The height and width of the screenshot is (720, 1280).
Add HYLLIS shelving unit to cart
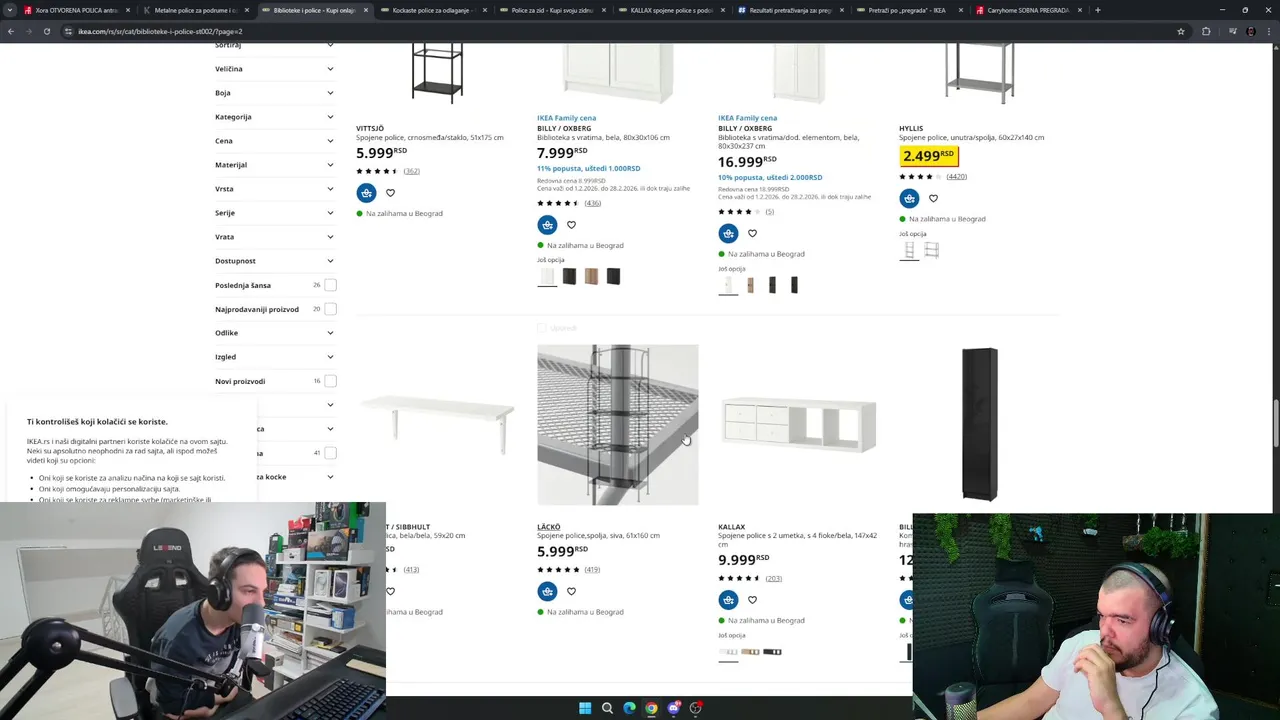click(x=909, y=198)
